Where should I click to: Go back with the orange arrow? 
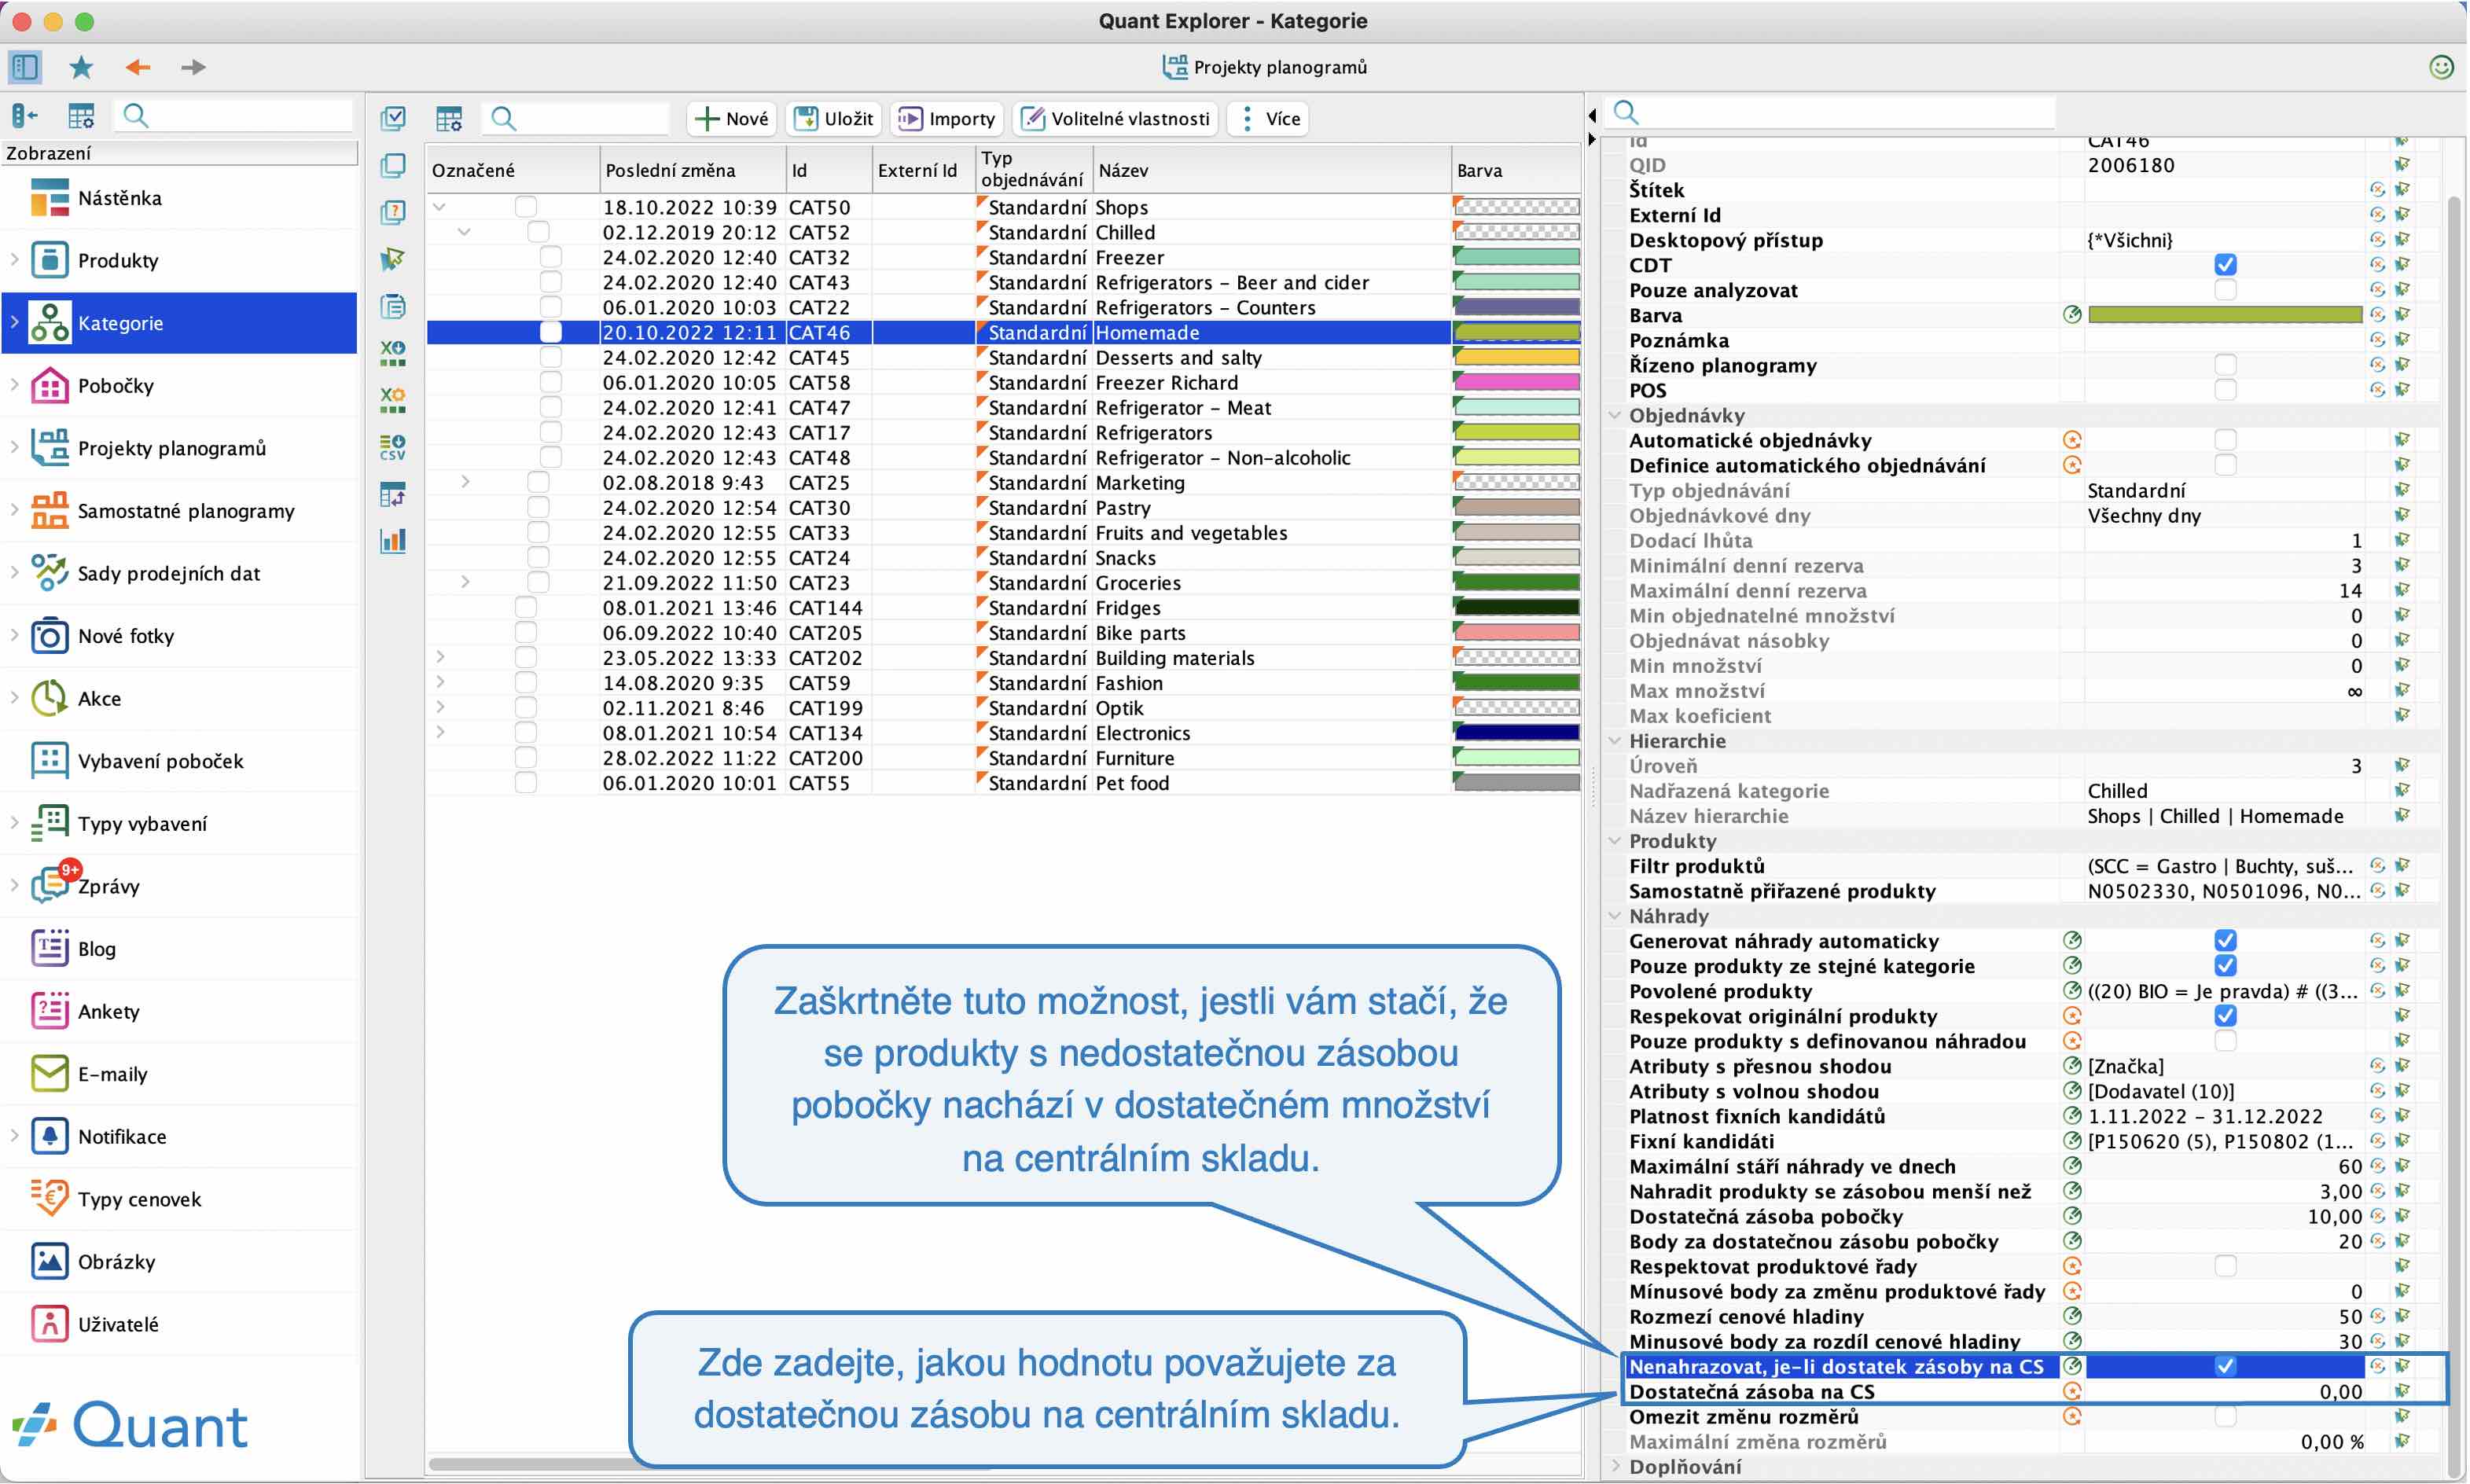tap(138, 67)
